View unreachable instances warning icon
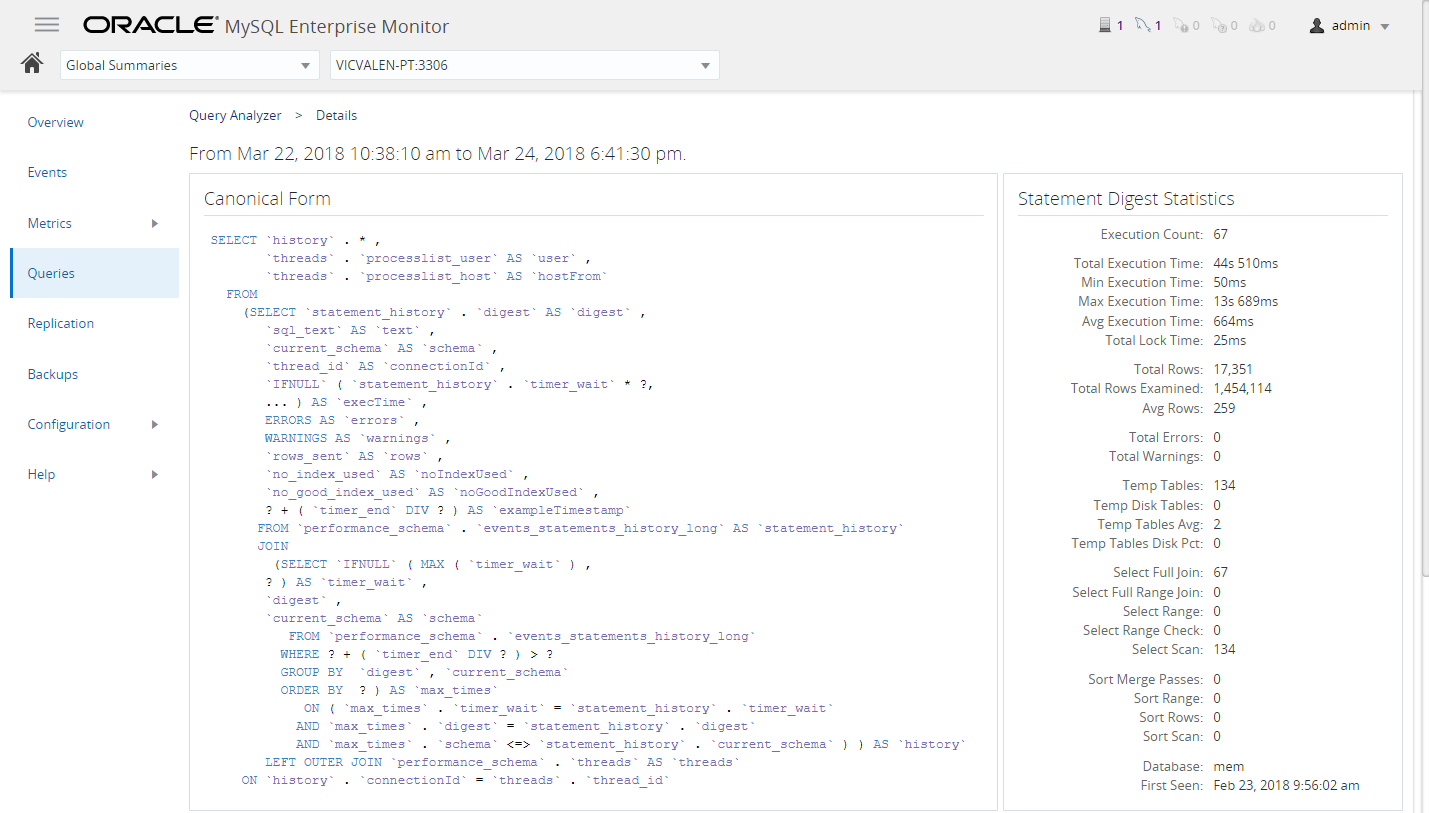Screen dimensions: 1429x813 [x=1182, y=25]
